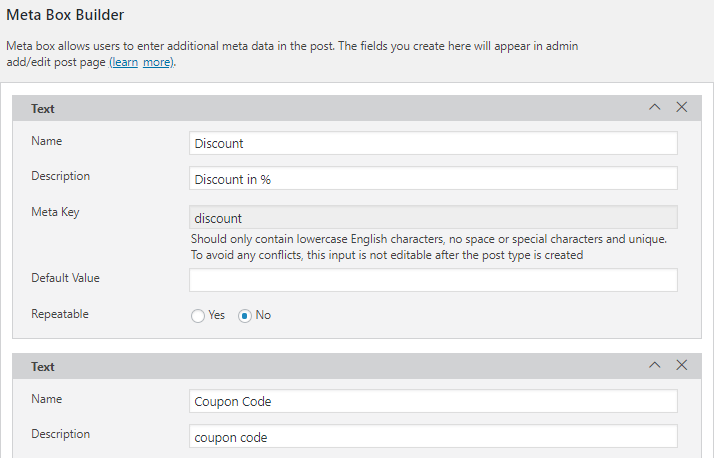Image resolution: width=714 pixels, height=458 pixels.
Task: Edit the Name field containing Coupon Code
Action: 433,401
